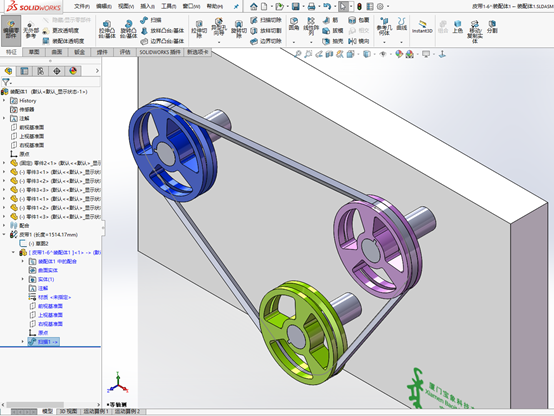This screenshot has height=416, width=554.
Task: Open the filter funnel dropdown
Action: coord(7,82)
